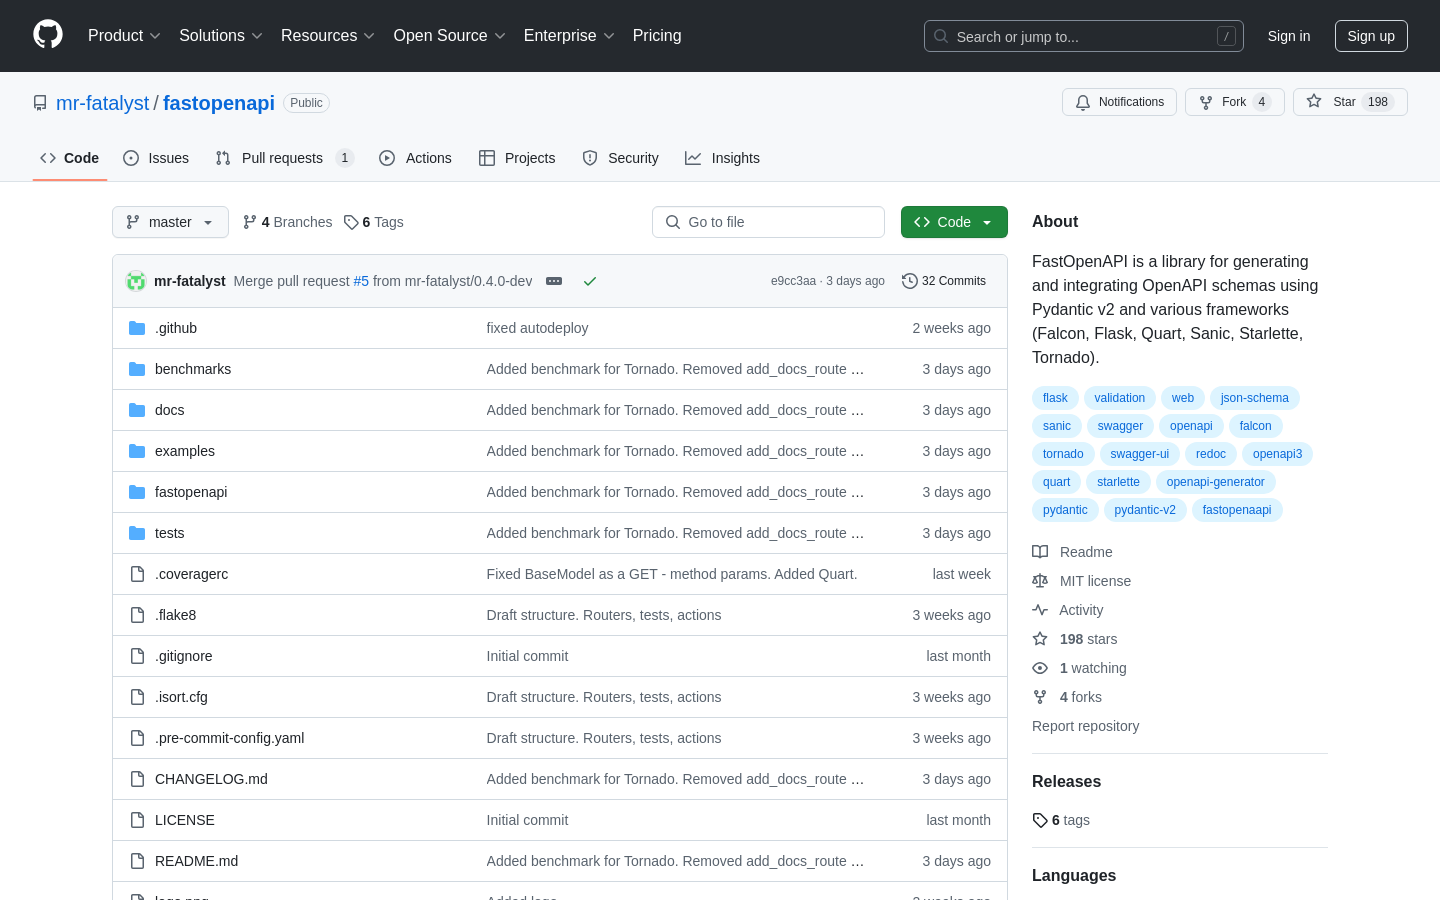1440x900 pixels.
Task: Open the 6 Tags link near branches
Action: click(374, 222)
